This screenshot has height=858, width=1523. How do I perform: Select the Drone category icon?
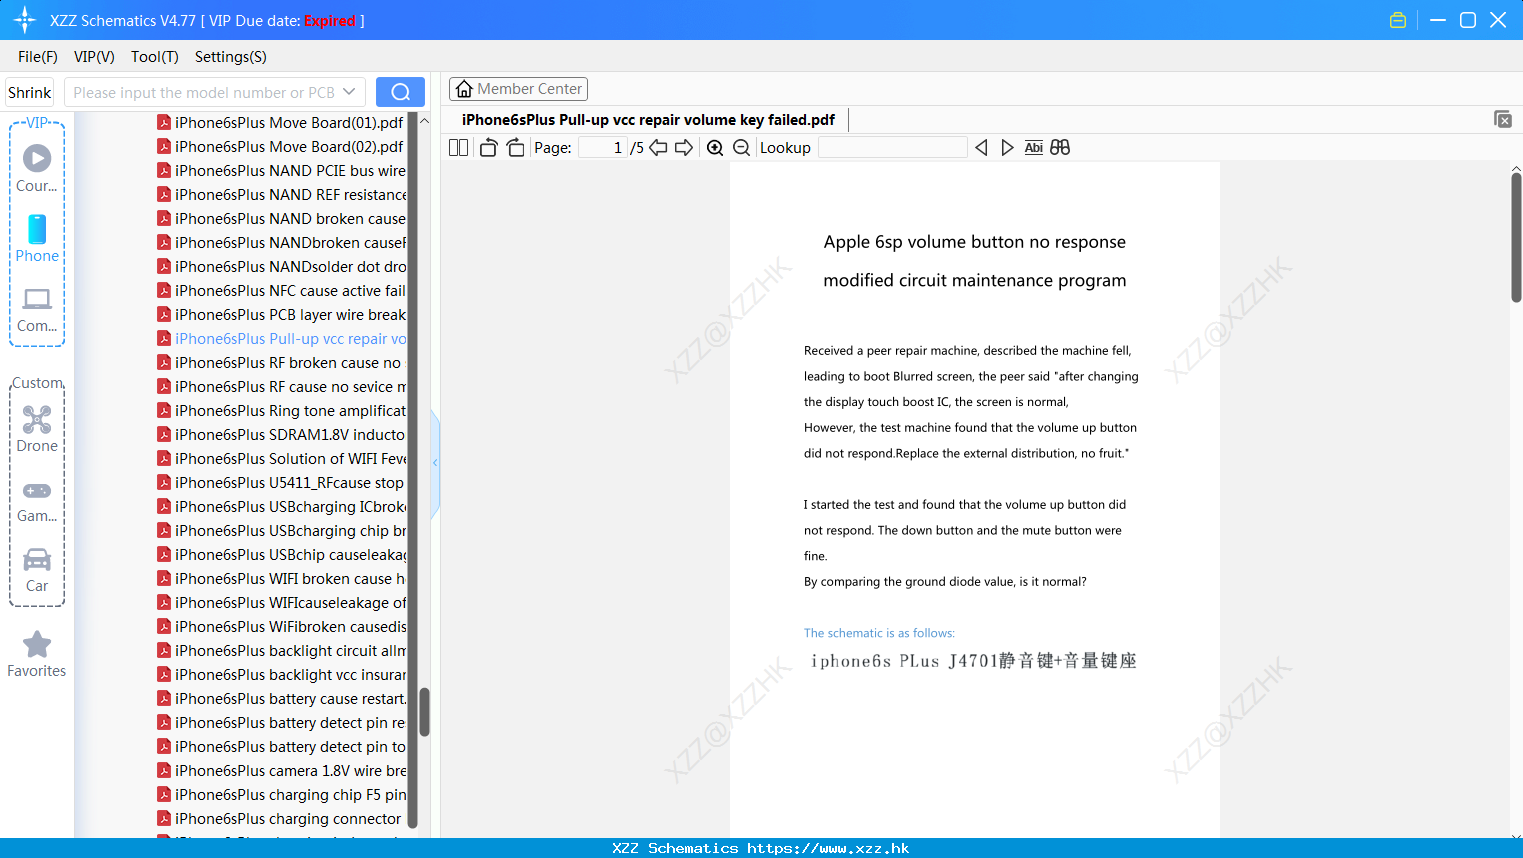click(37, 429)
